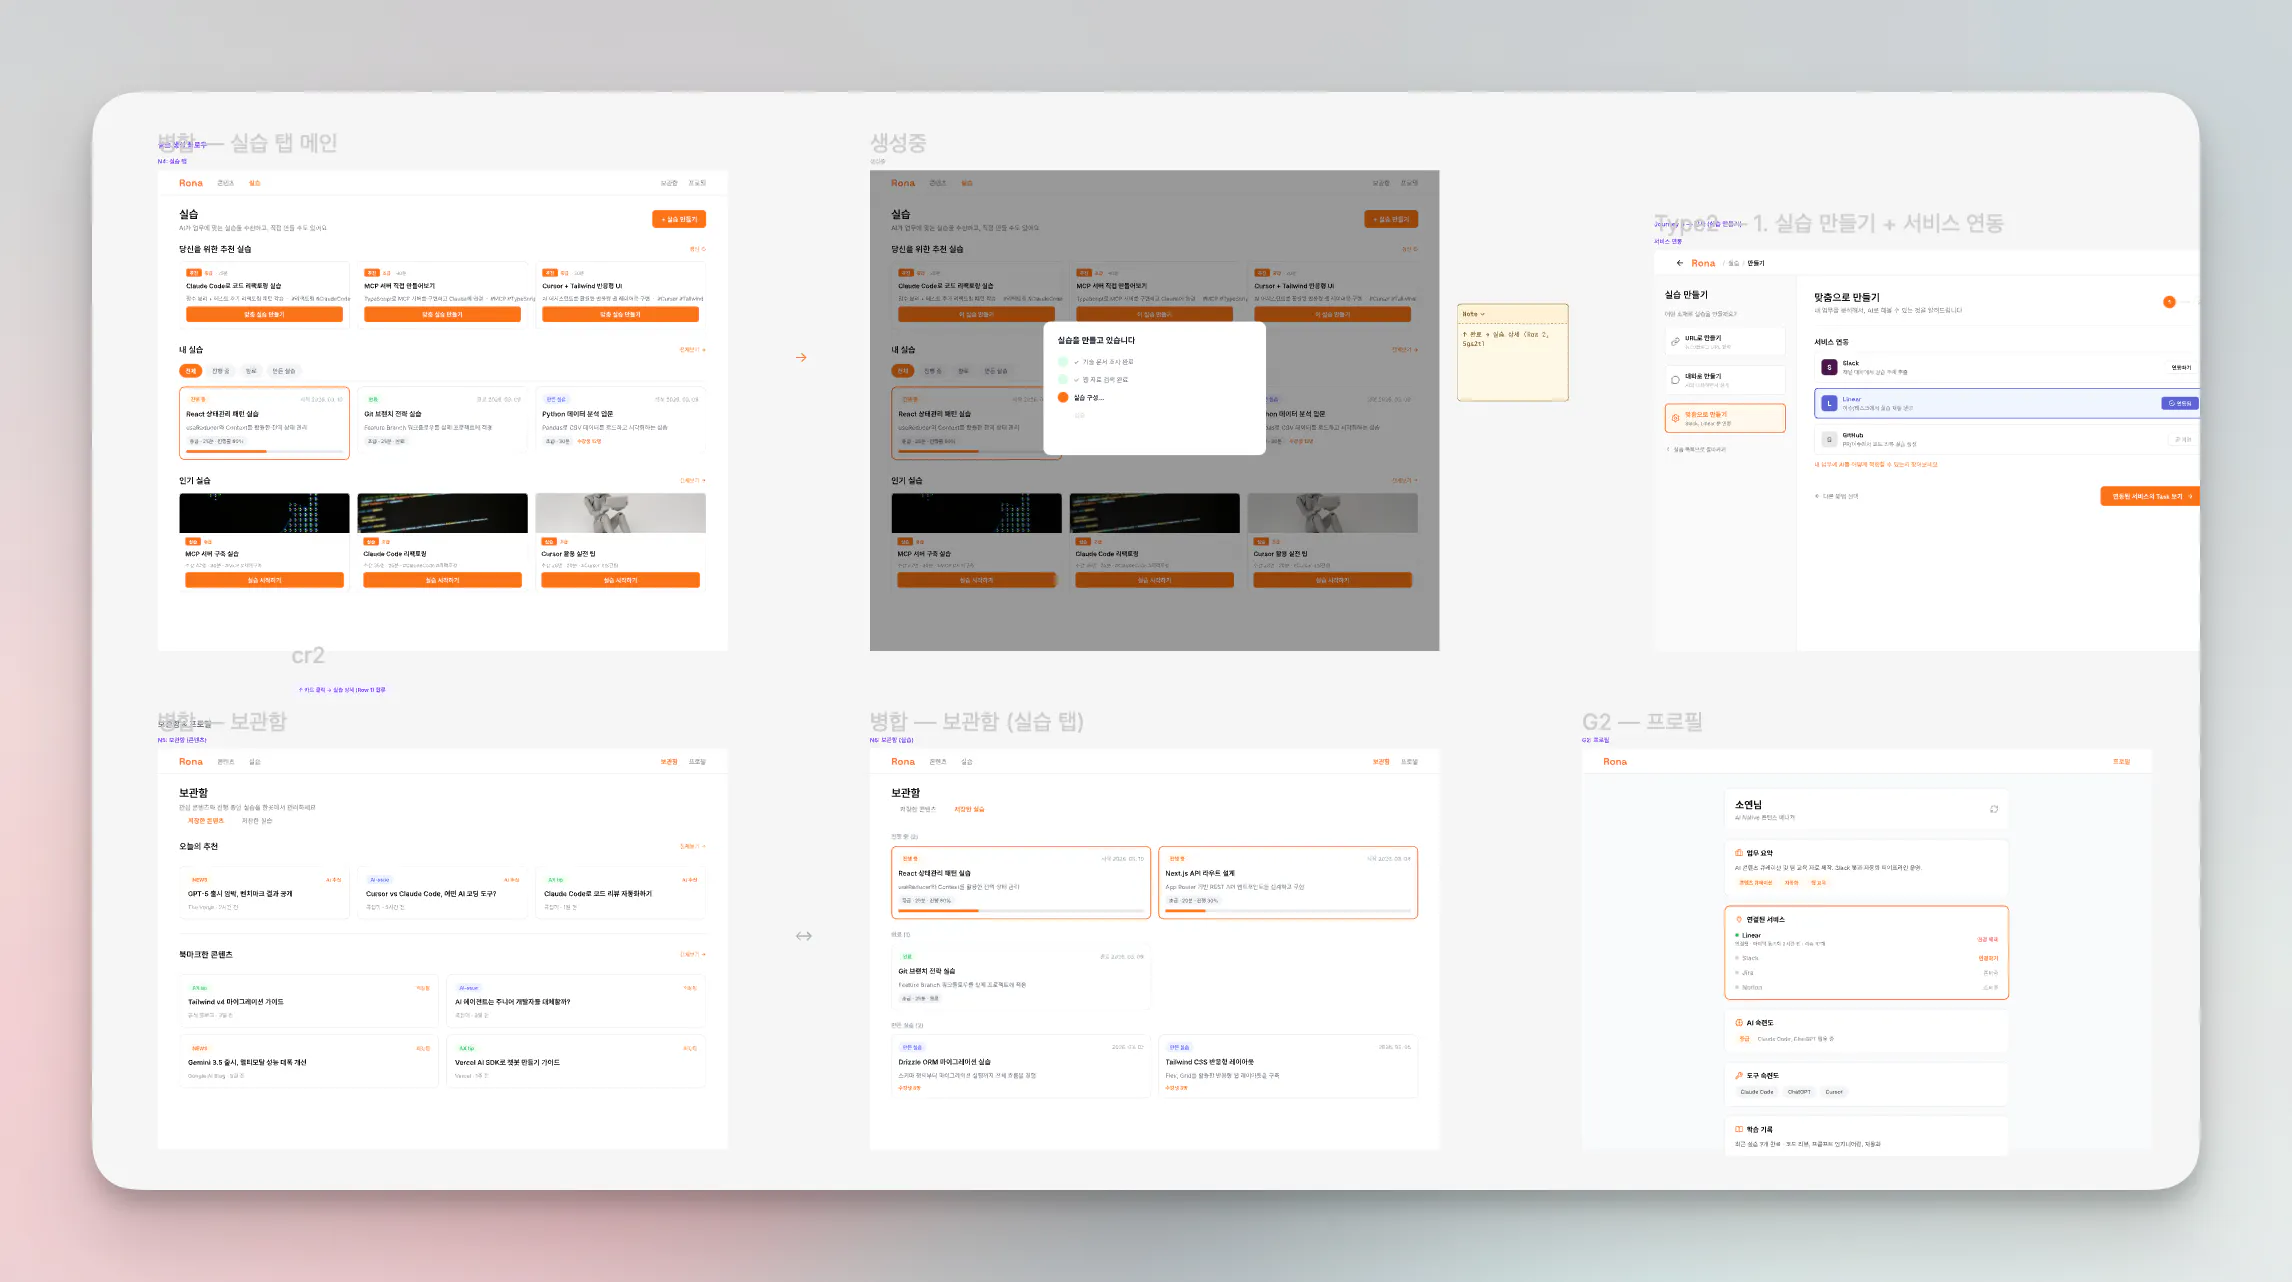
Task: Select the 진행 중 filter chip under 내 실습
Action: (x=221, y=371)
